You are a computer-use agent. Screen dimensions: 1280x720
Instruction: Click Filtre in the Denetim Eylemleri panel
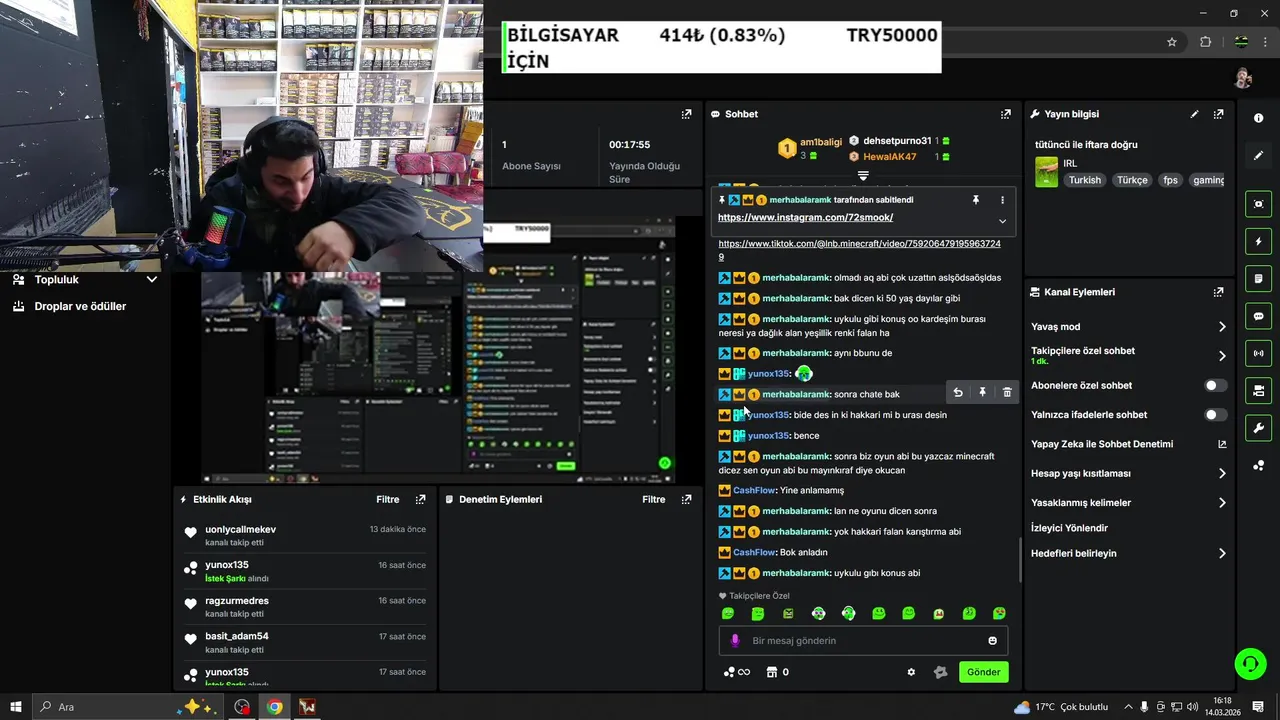(x=654, y=499)
